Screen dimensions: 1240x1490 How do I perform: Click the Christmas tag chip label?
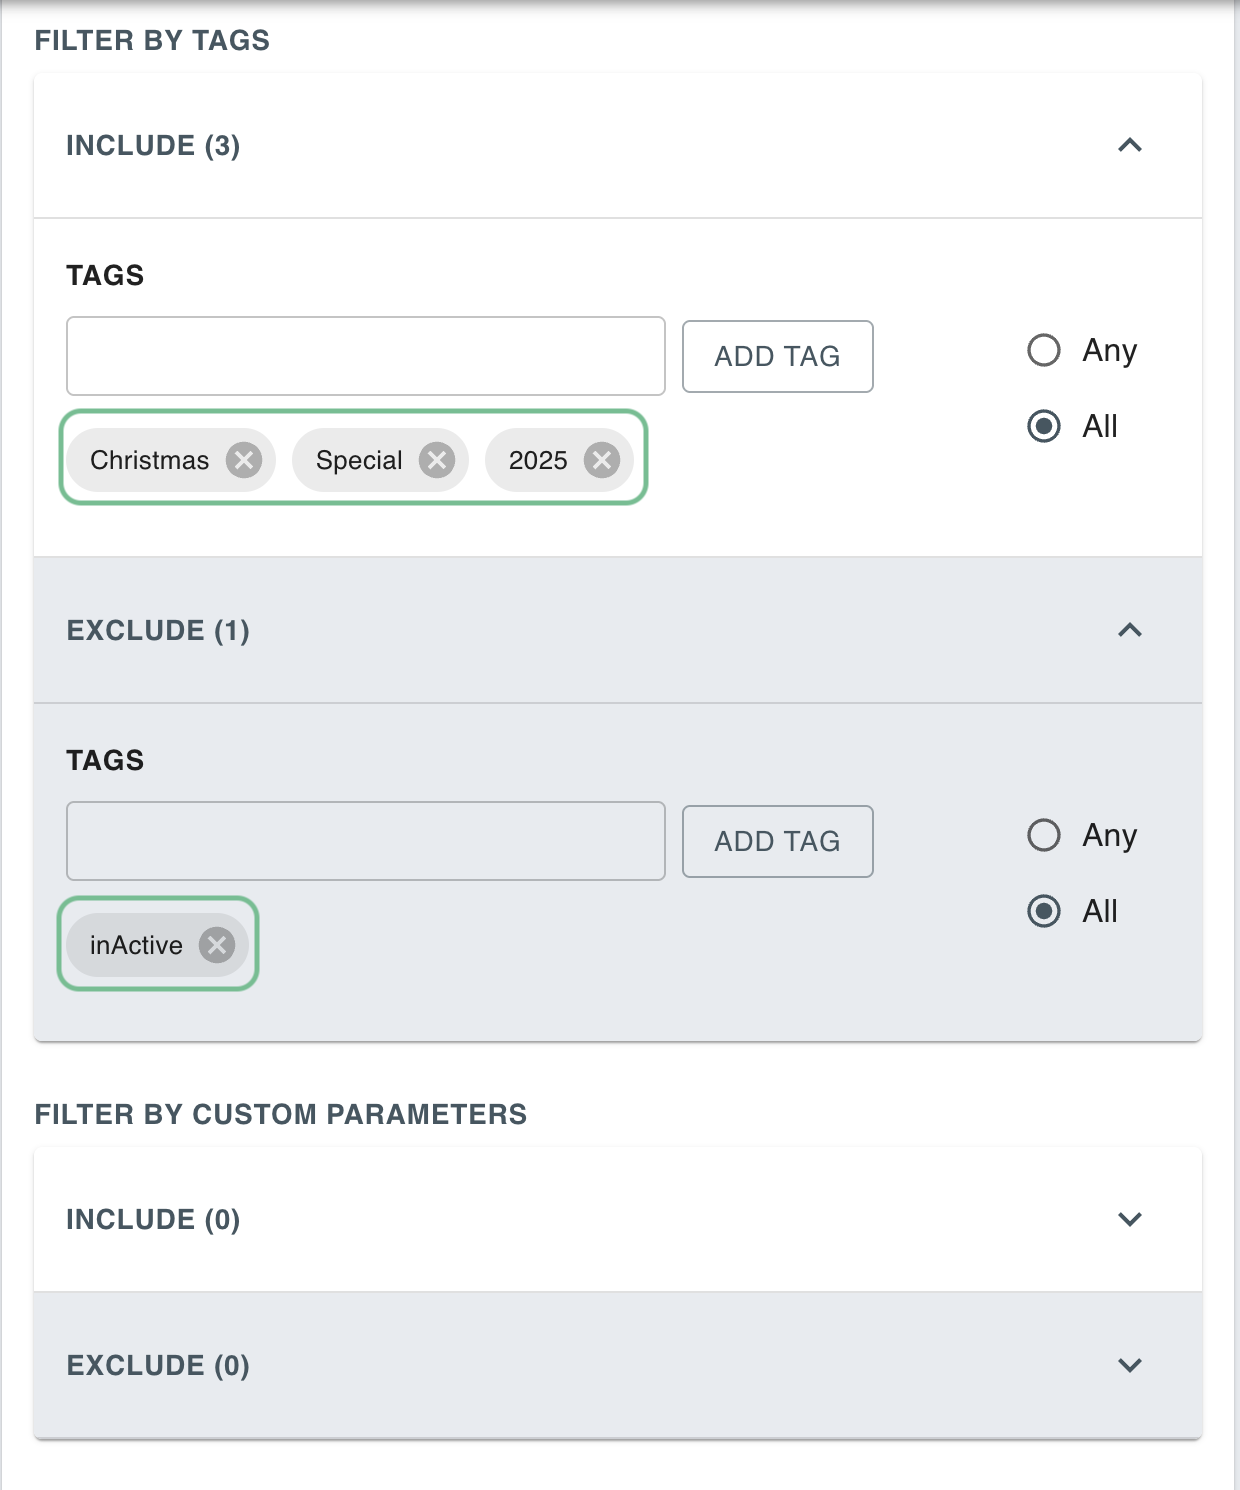click(x=150, y=460)
